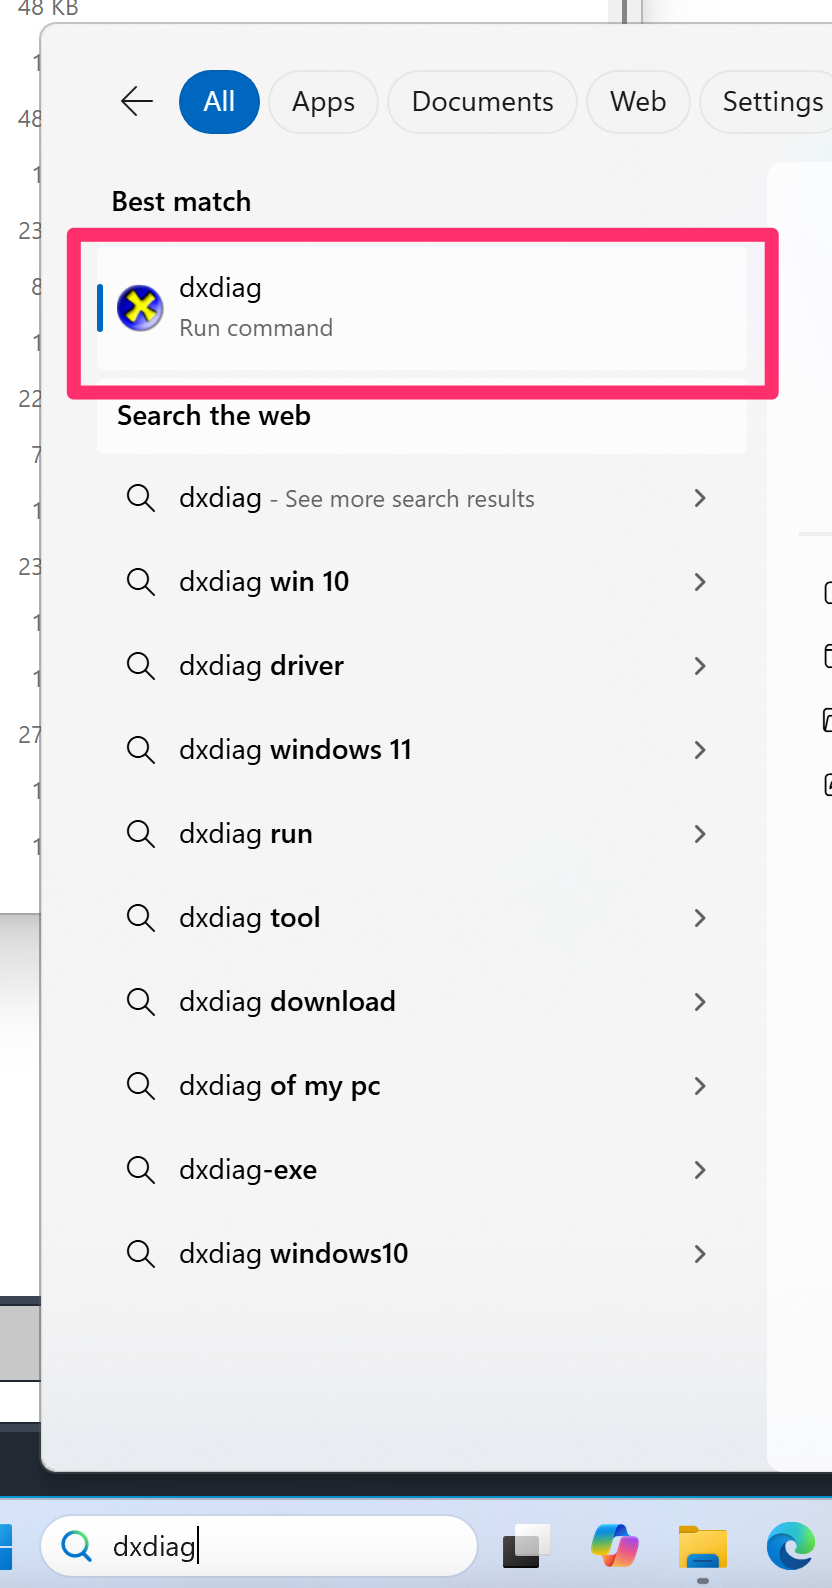Viewport: 832px width, 1588px height.
Task: Switch to the Web filter tab
Action: [638, 102]
